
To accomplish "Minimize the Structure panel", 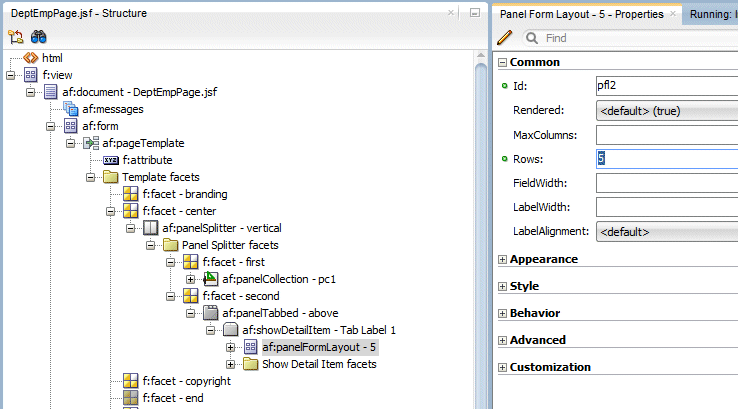I will click(475, 13).
